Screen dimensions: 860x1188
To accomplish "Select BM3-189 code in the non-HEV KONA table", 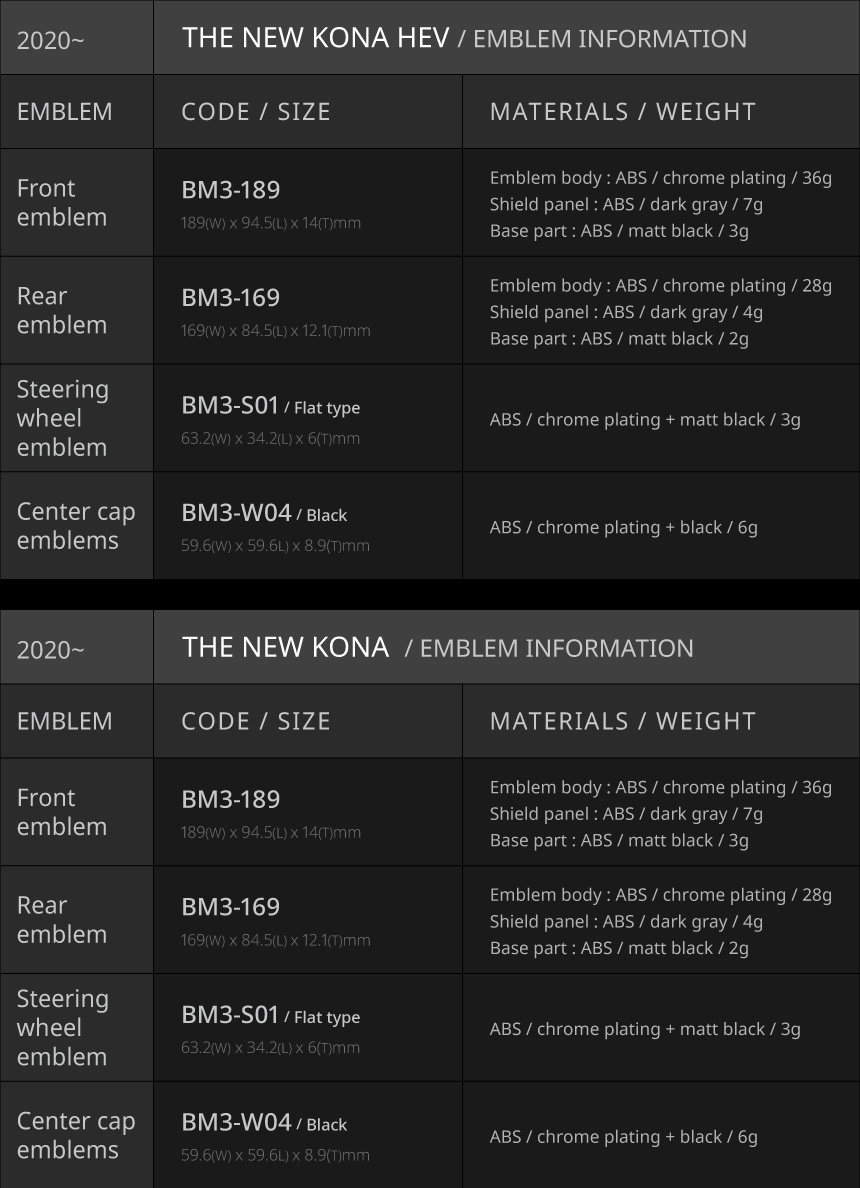I will (230, 800).
